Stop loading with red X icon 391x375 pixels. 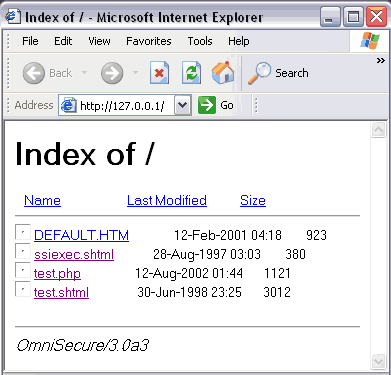click(x=159, y=72)
